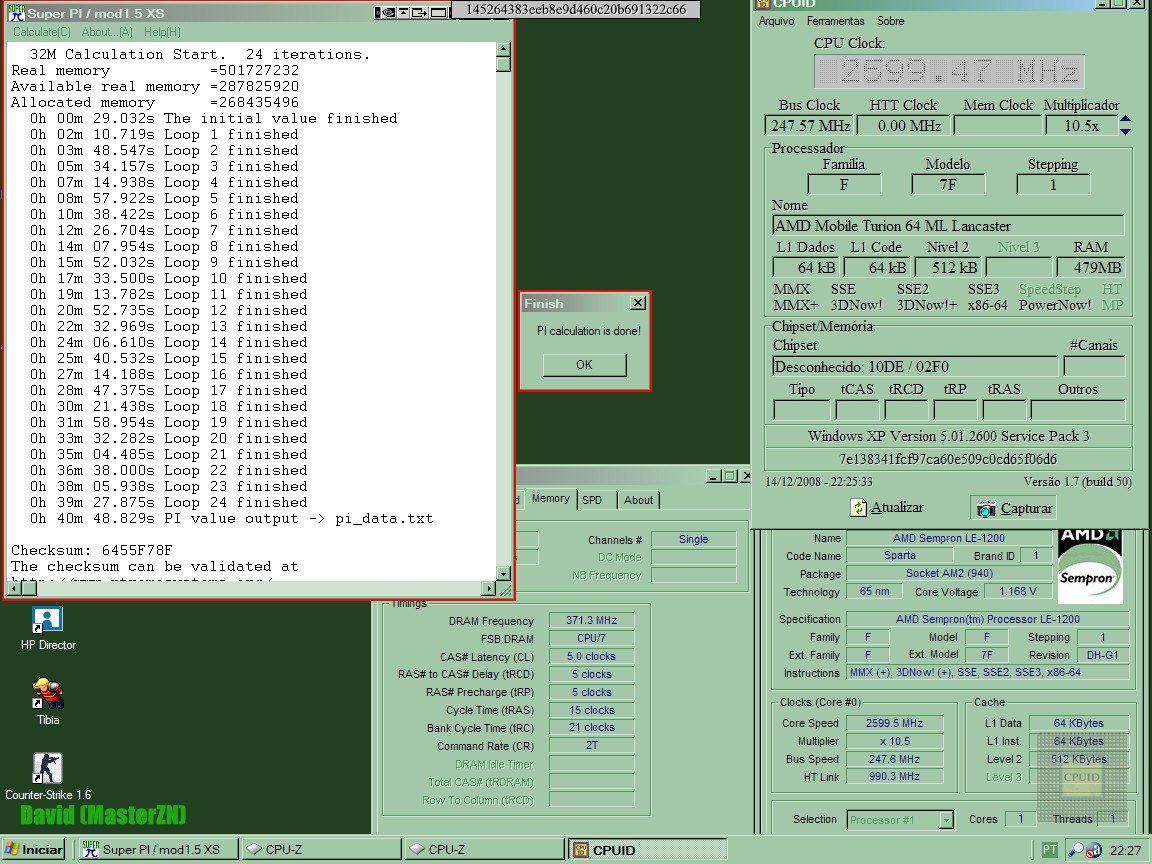
Task: Click the NVIDIA eye icon in title bar
Action: pos(387,12)
